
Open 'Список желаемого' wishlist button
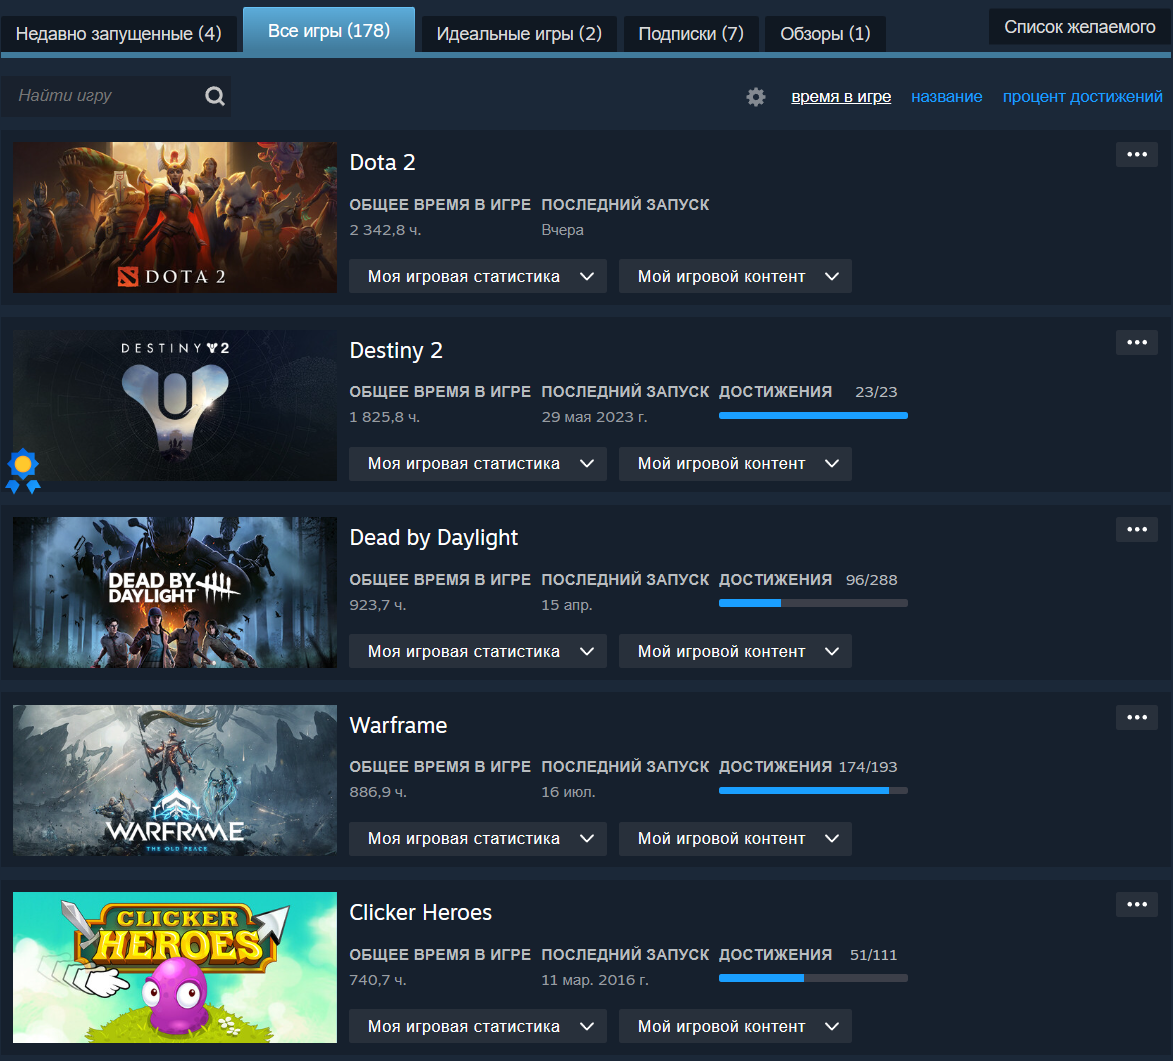coord(1079,27)
